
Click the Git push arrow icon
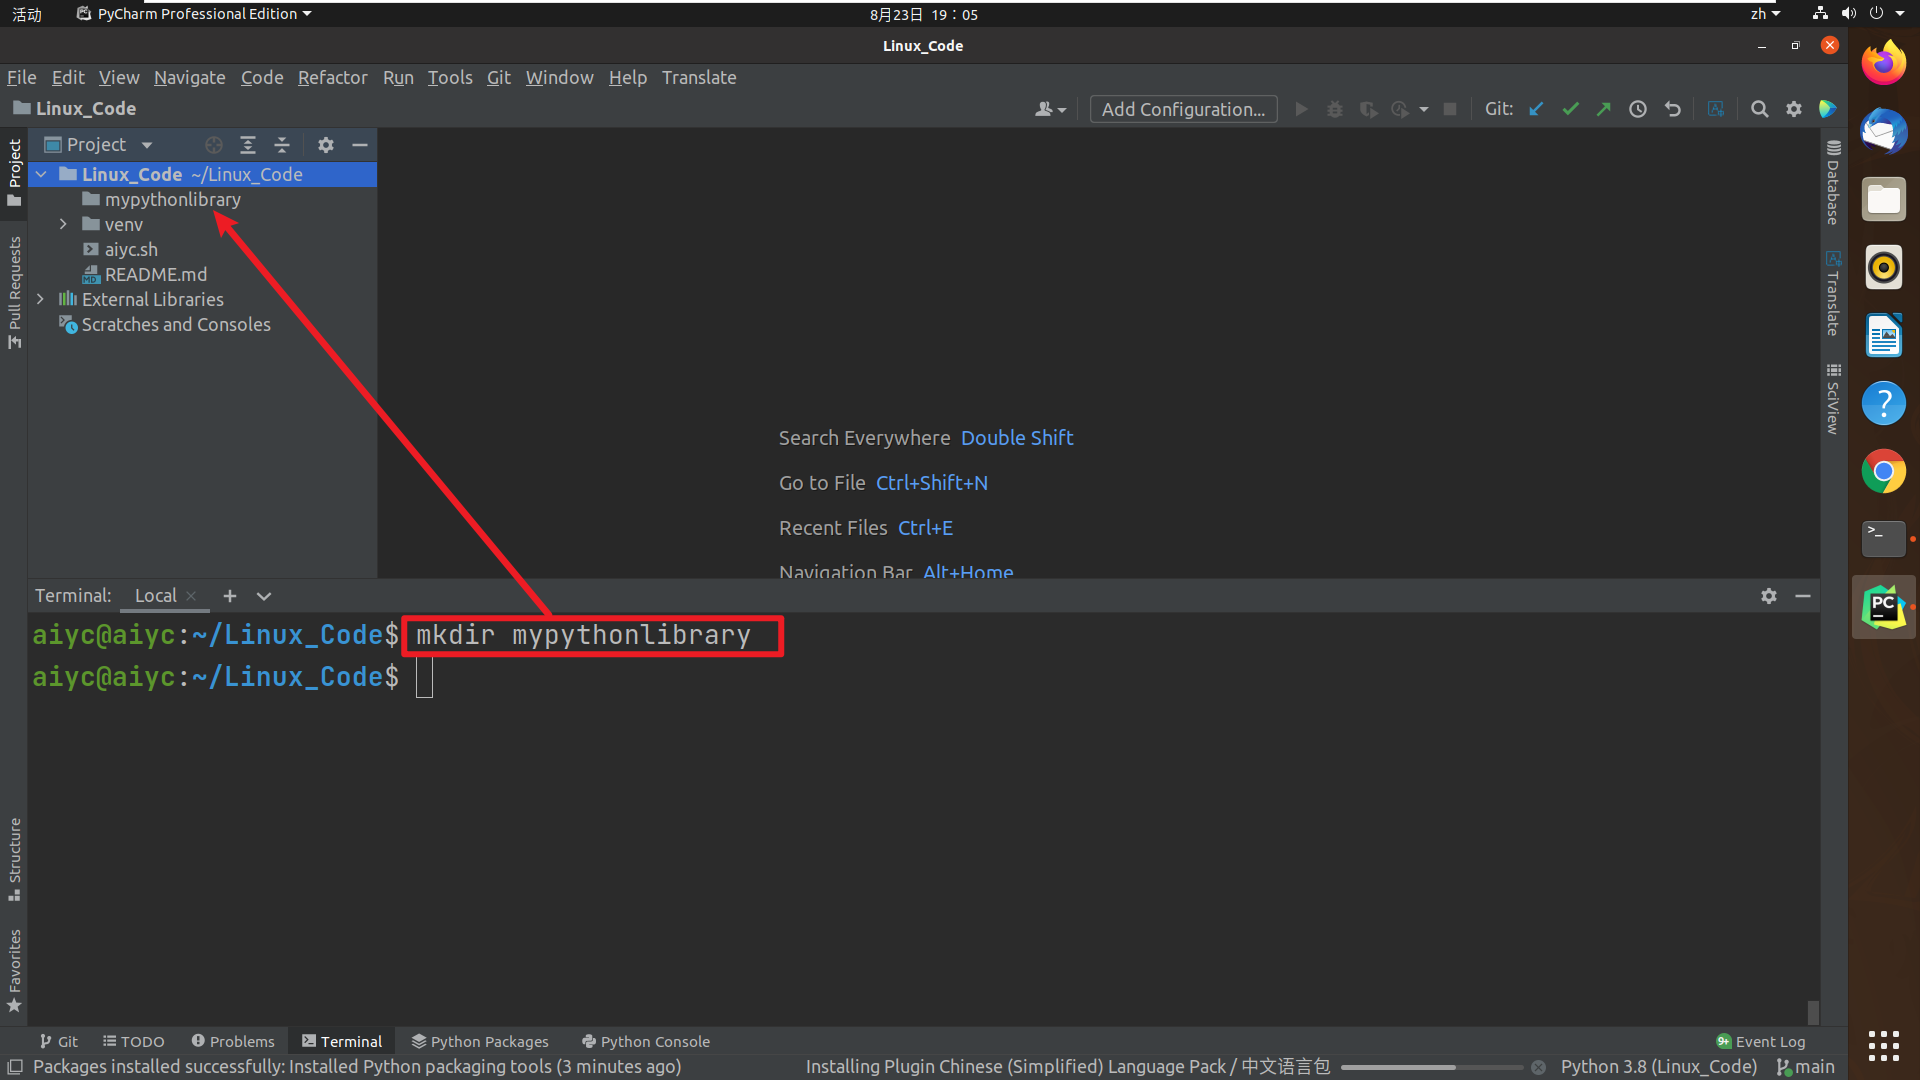1604,109
